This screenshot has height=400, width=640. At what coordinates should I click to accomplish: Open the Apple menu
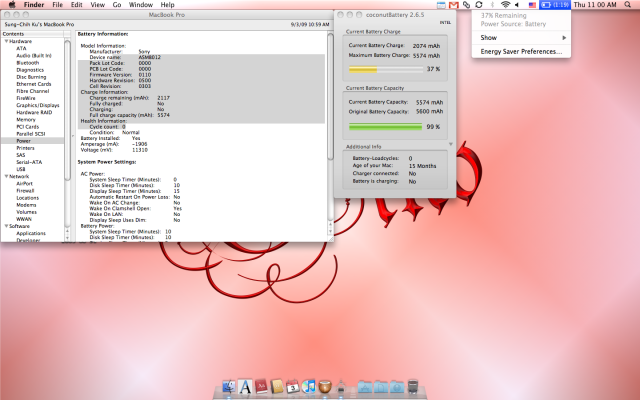12,4
